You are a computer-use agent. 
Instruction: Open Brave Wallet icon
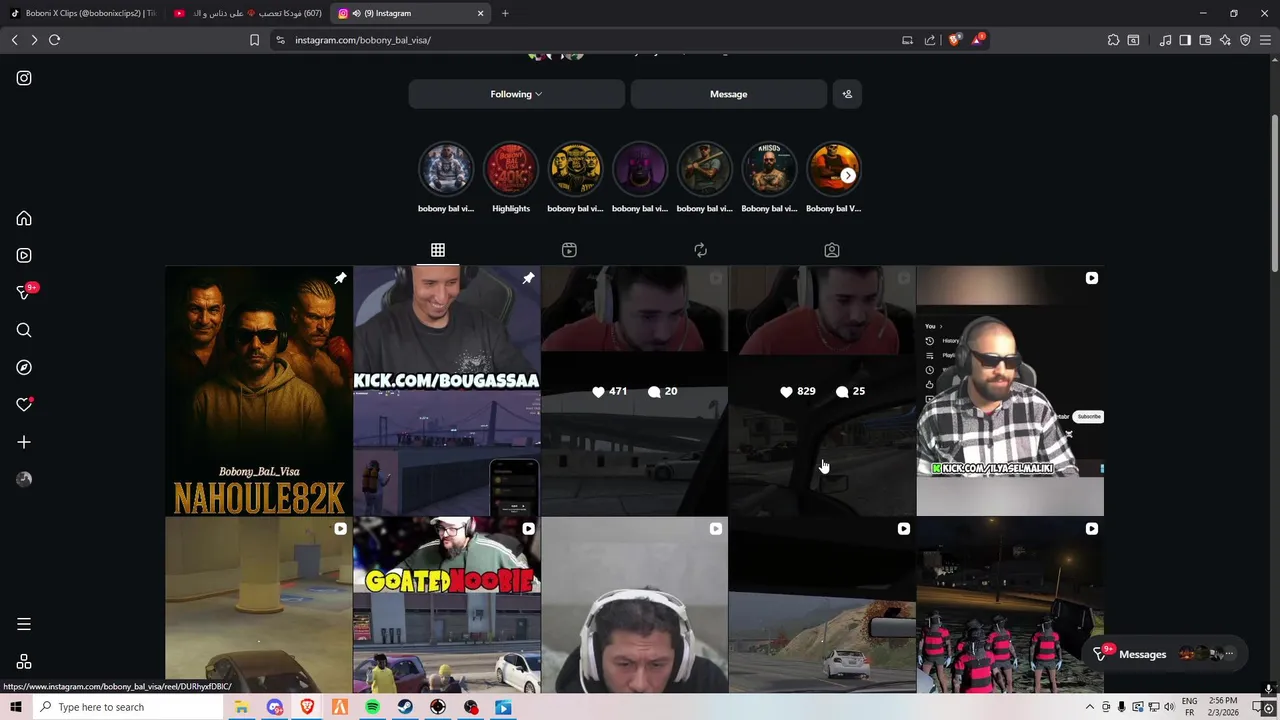click(x=1205, y=40)
